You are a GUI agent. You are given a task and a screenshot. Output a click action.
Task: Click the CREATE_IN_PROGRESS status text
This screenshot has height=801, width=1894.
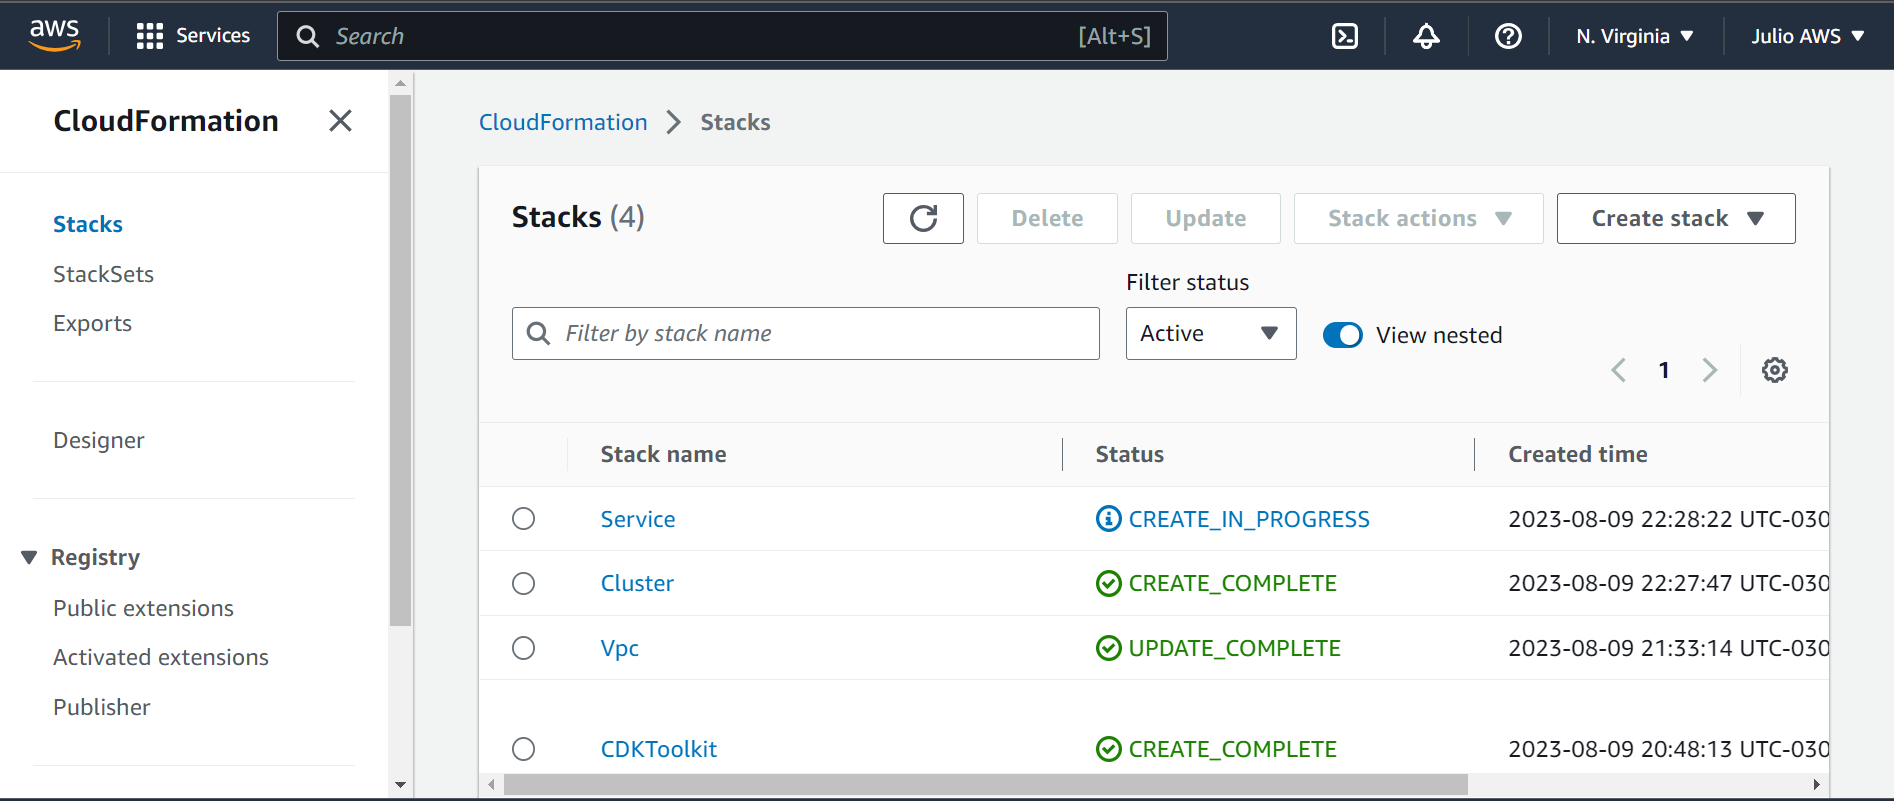pos(1249,519)
